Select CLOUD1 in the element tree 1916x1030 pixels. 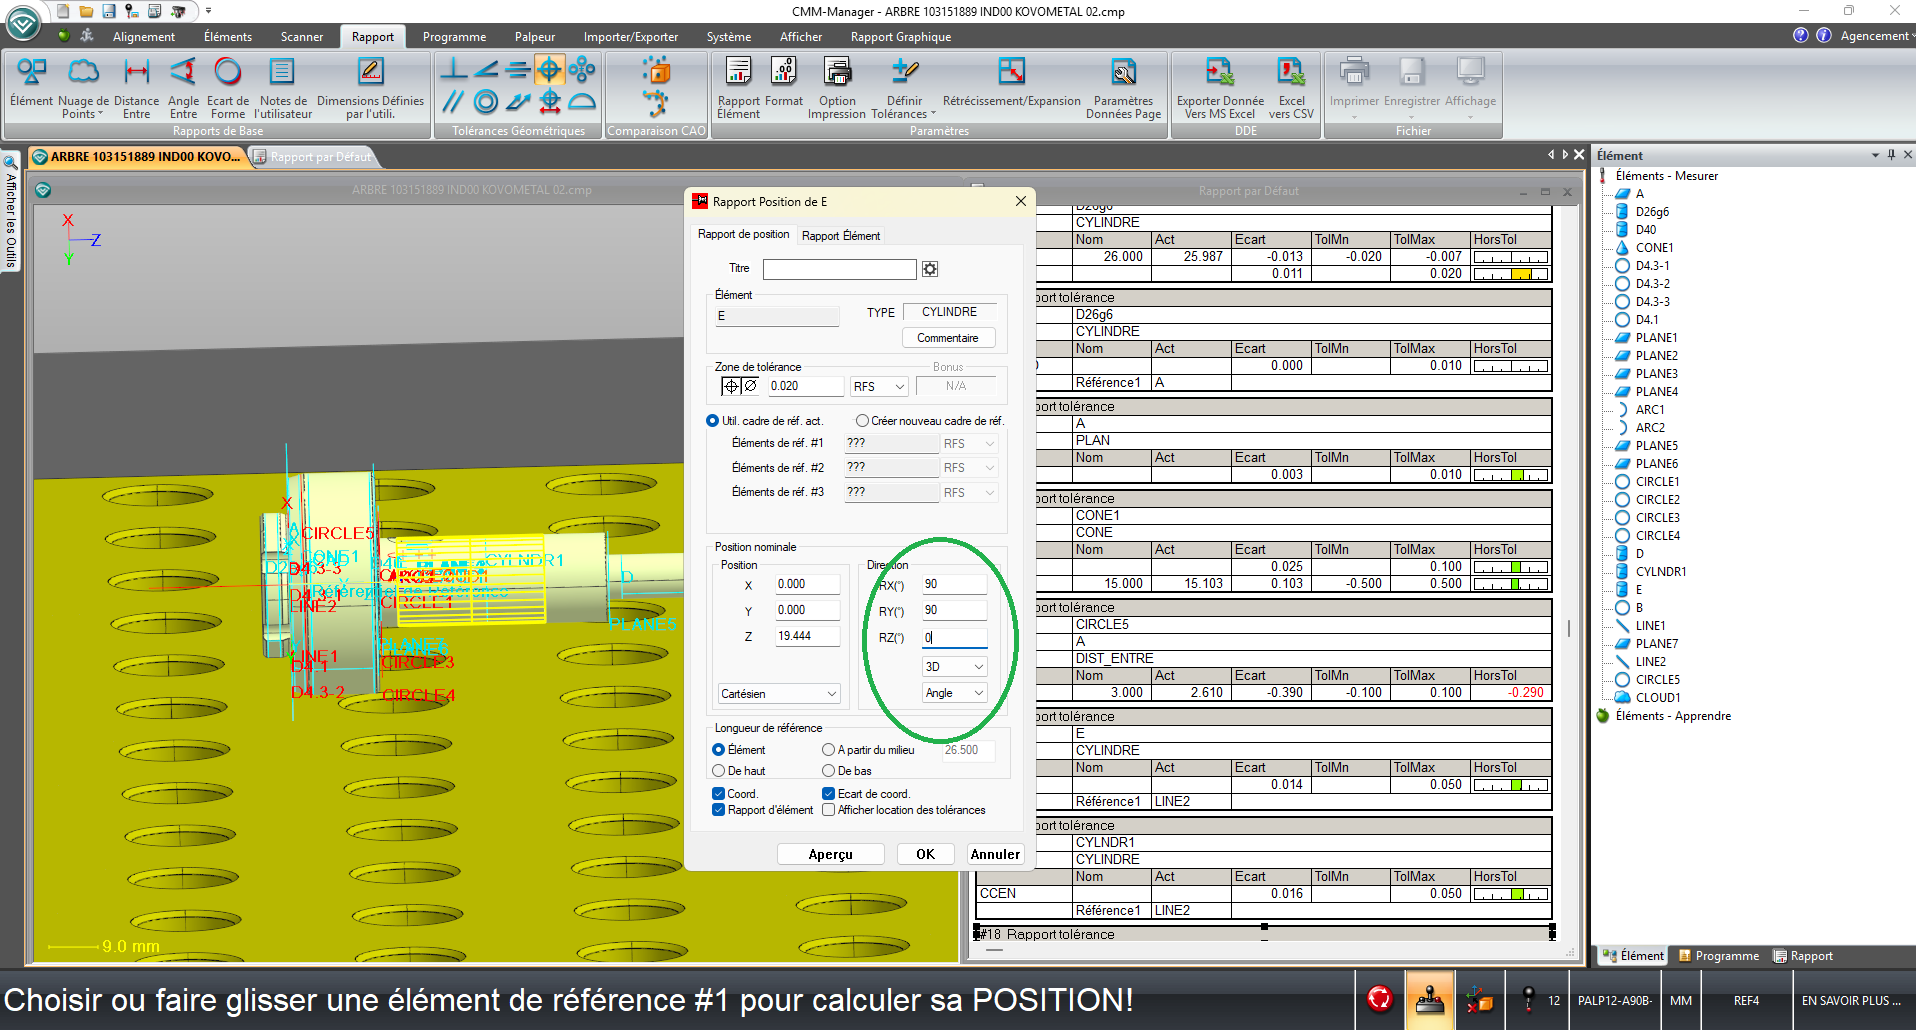(1658, 698)
